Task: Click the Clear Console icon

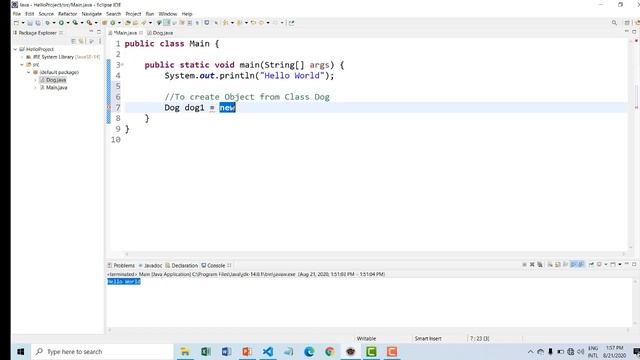Action: 550,264
